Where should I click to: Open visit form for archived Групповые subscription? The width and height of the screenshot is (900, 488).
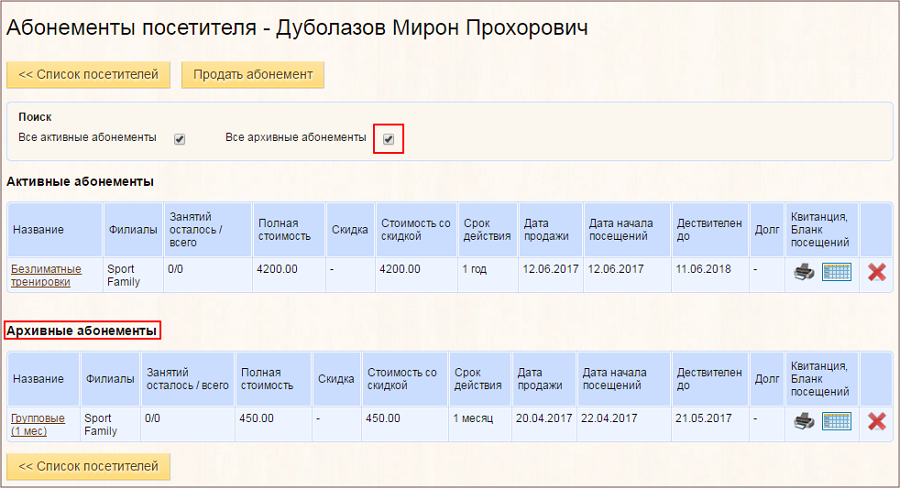point(836,421)
